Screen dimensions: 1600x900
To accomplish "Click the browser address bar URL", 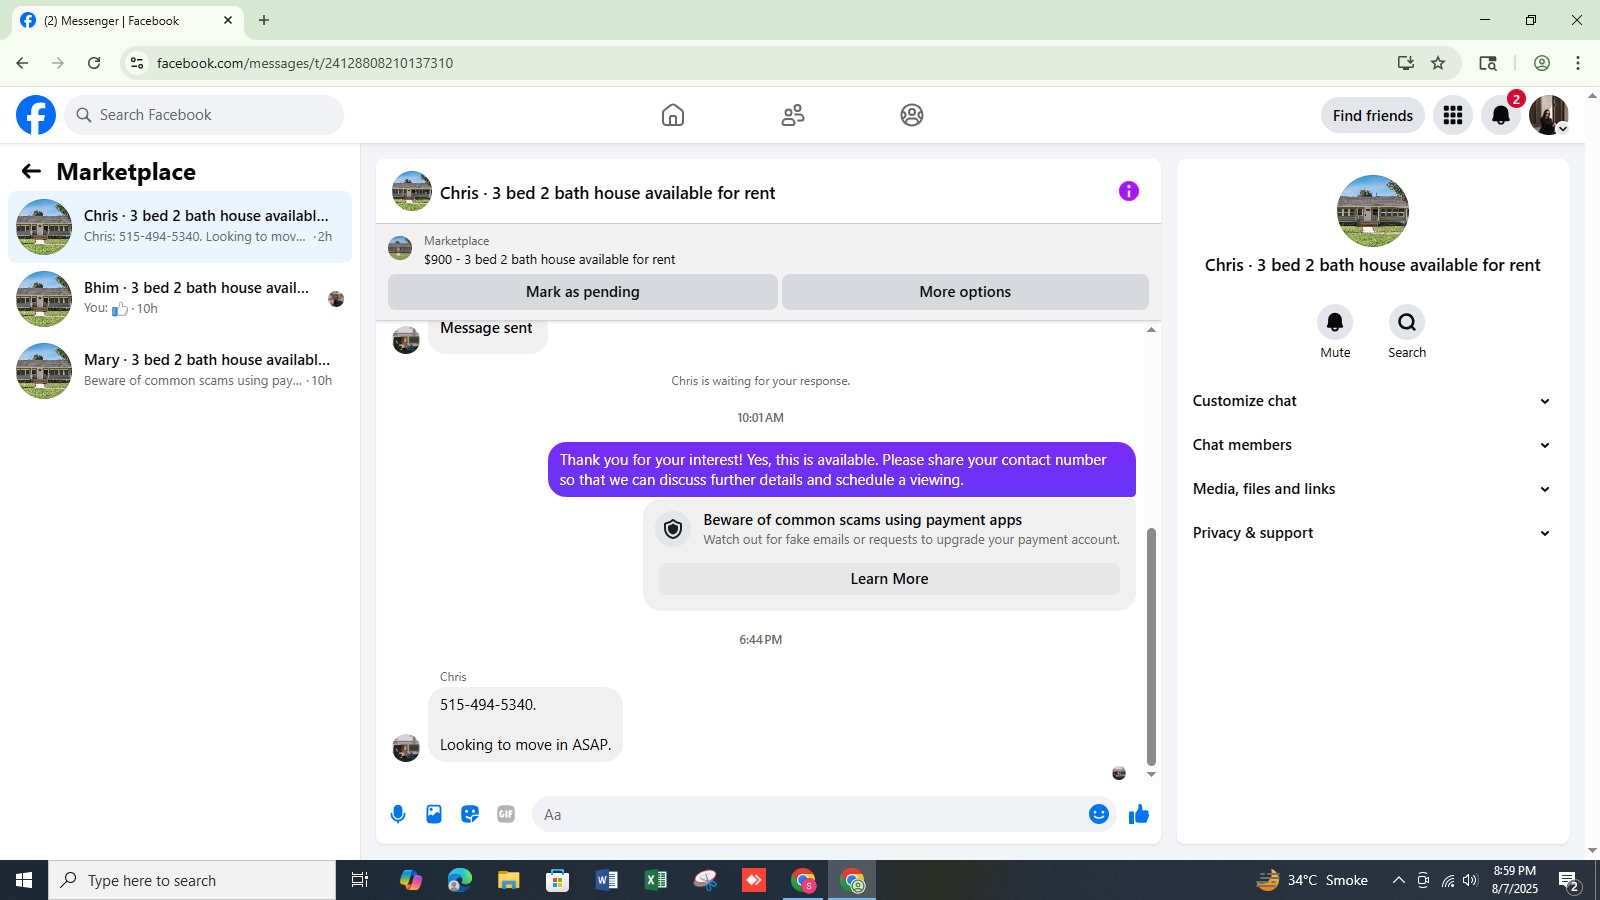I will tap(305, 63).
